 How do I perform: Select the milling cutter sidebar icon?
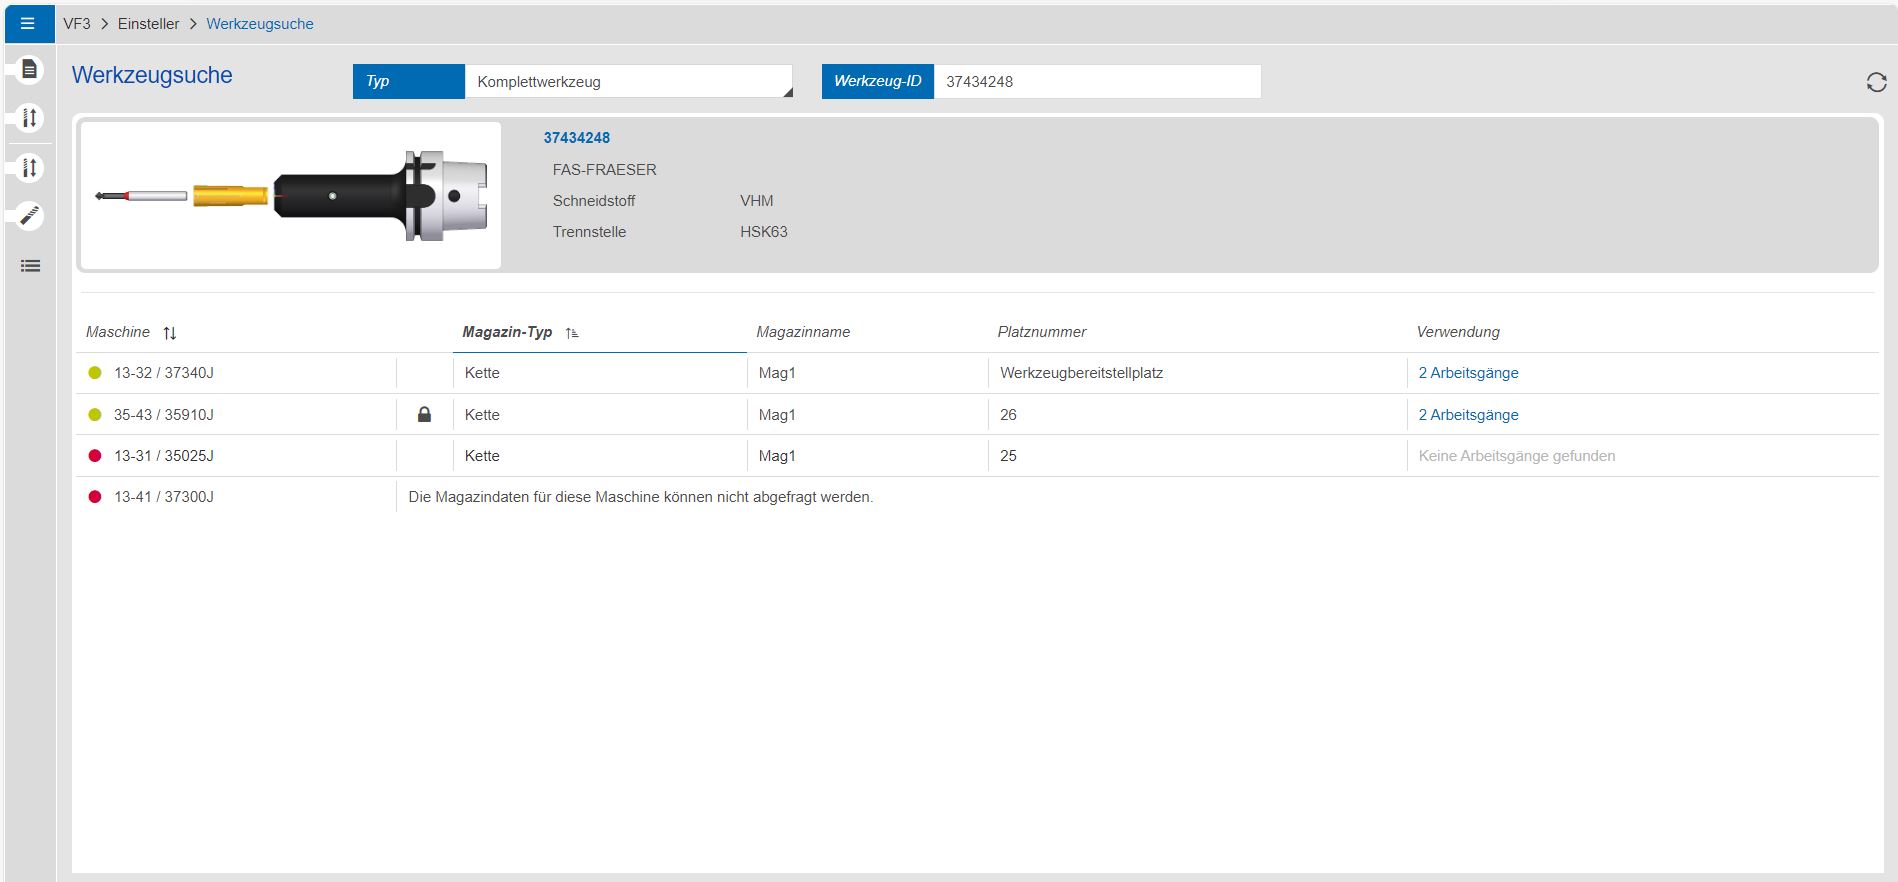click(x=30, y=216)
